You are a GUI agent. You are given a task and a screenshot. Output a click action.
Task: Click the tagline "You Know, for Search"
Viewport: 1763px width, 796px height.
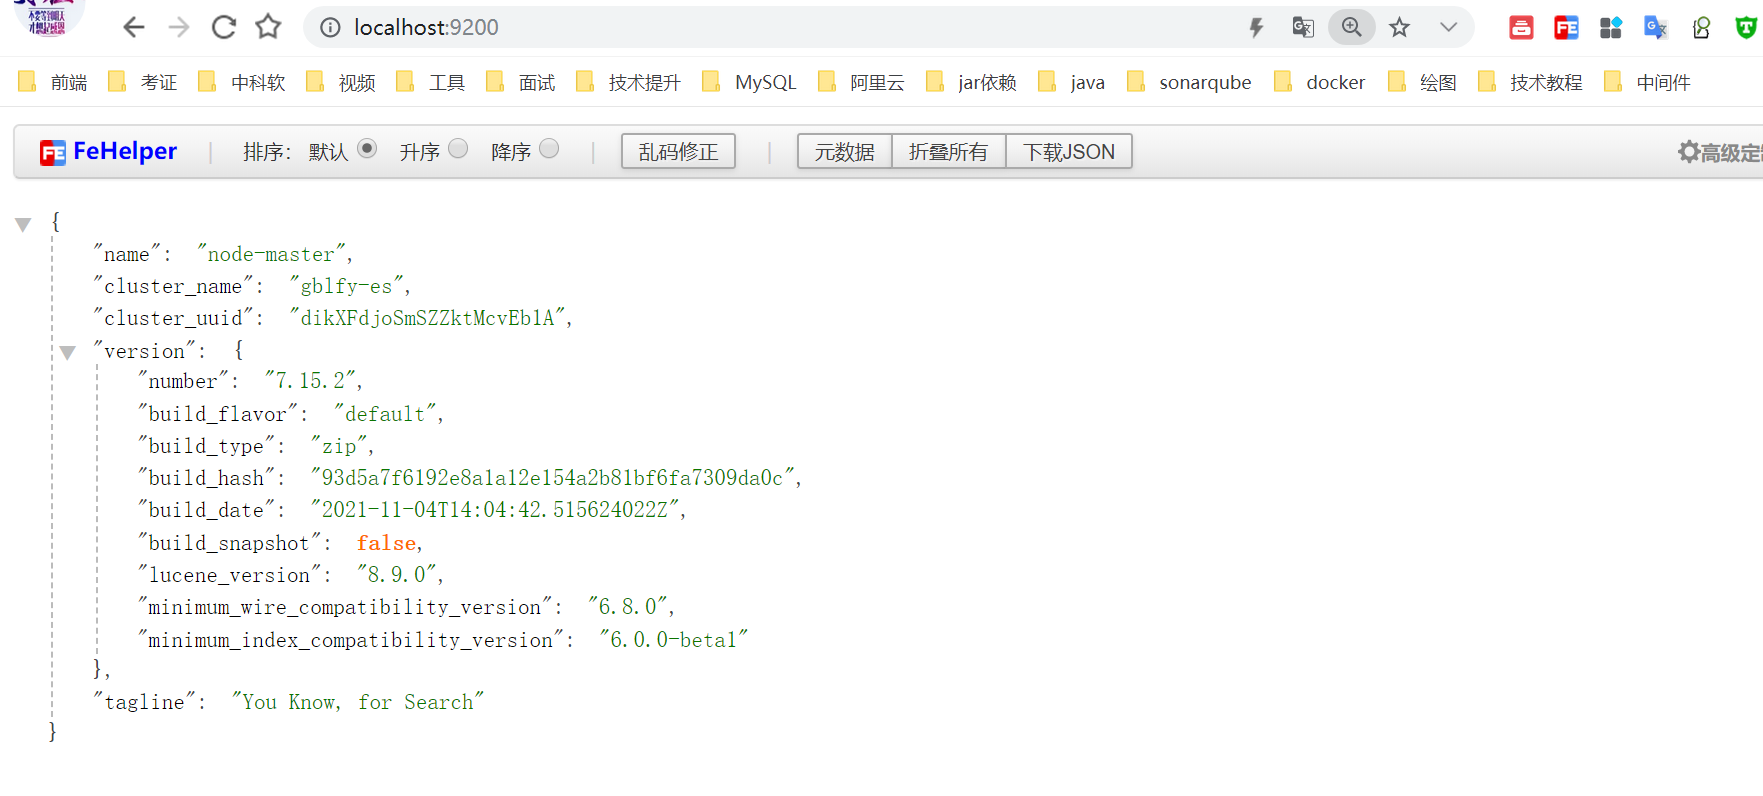(357, 702)
